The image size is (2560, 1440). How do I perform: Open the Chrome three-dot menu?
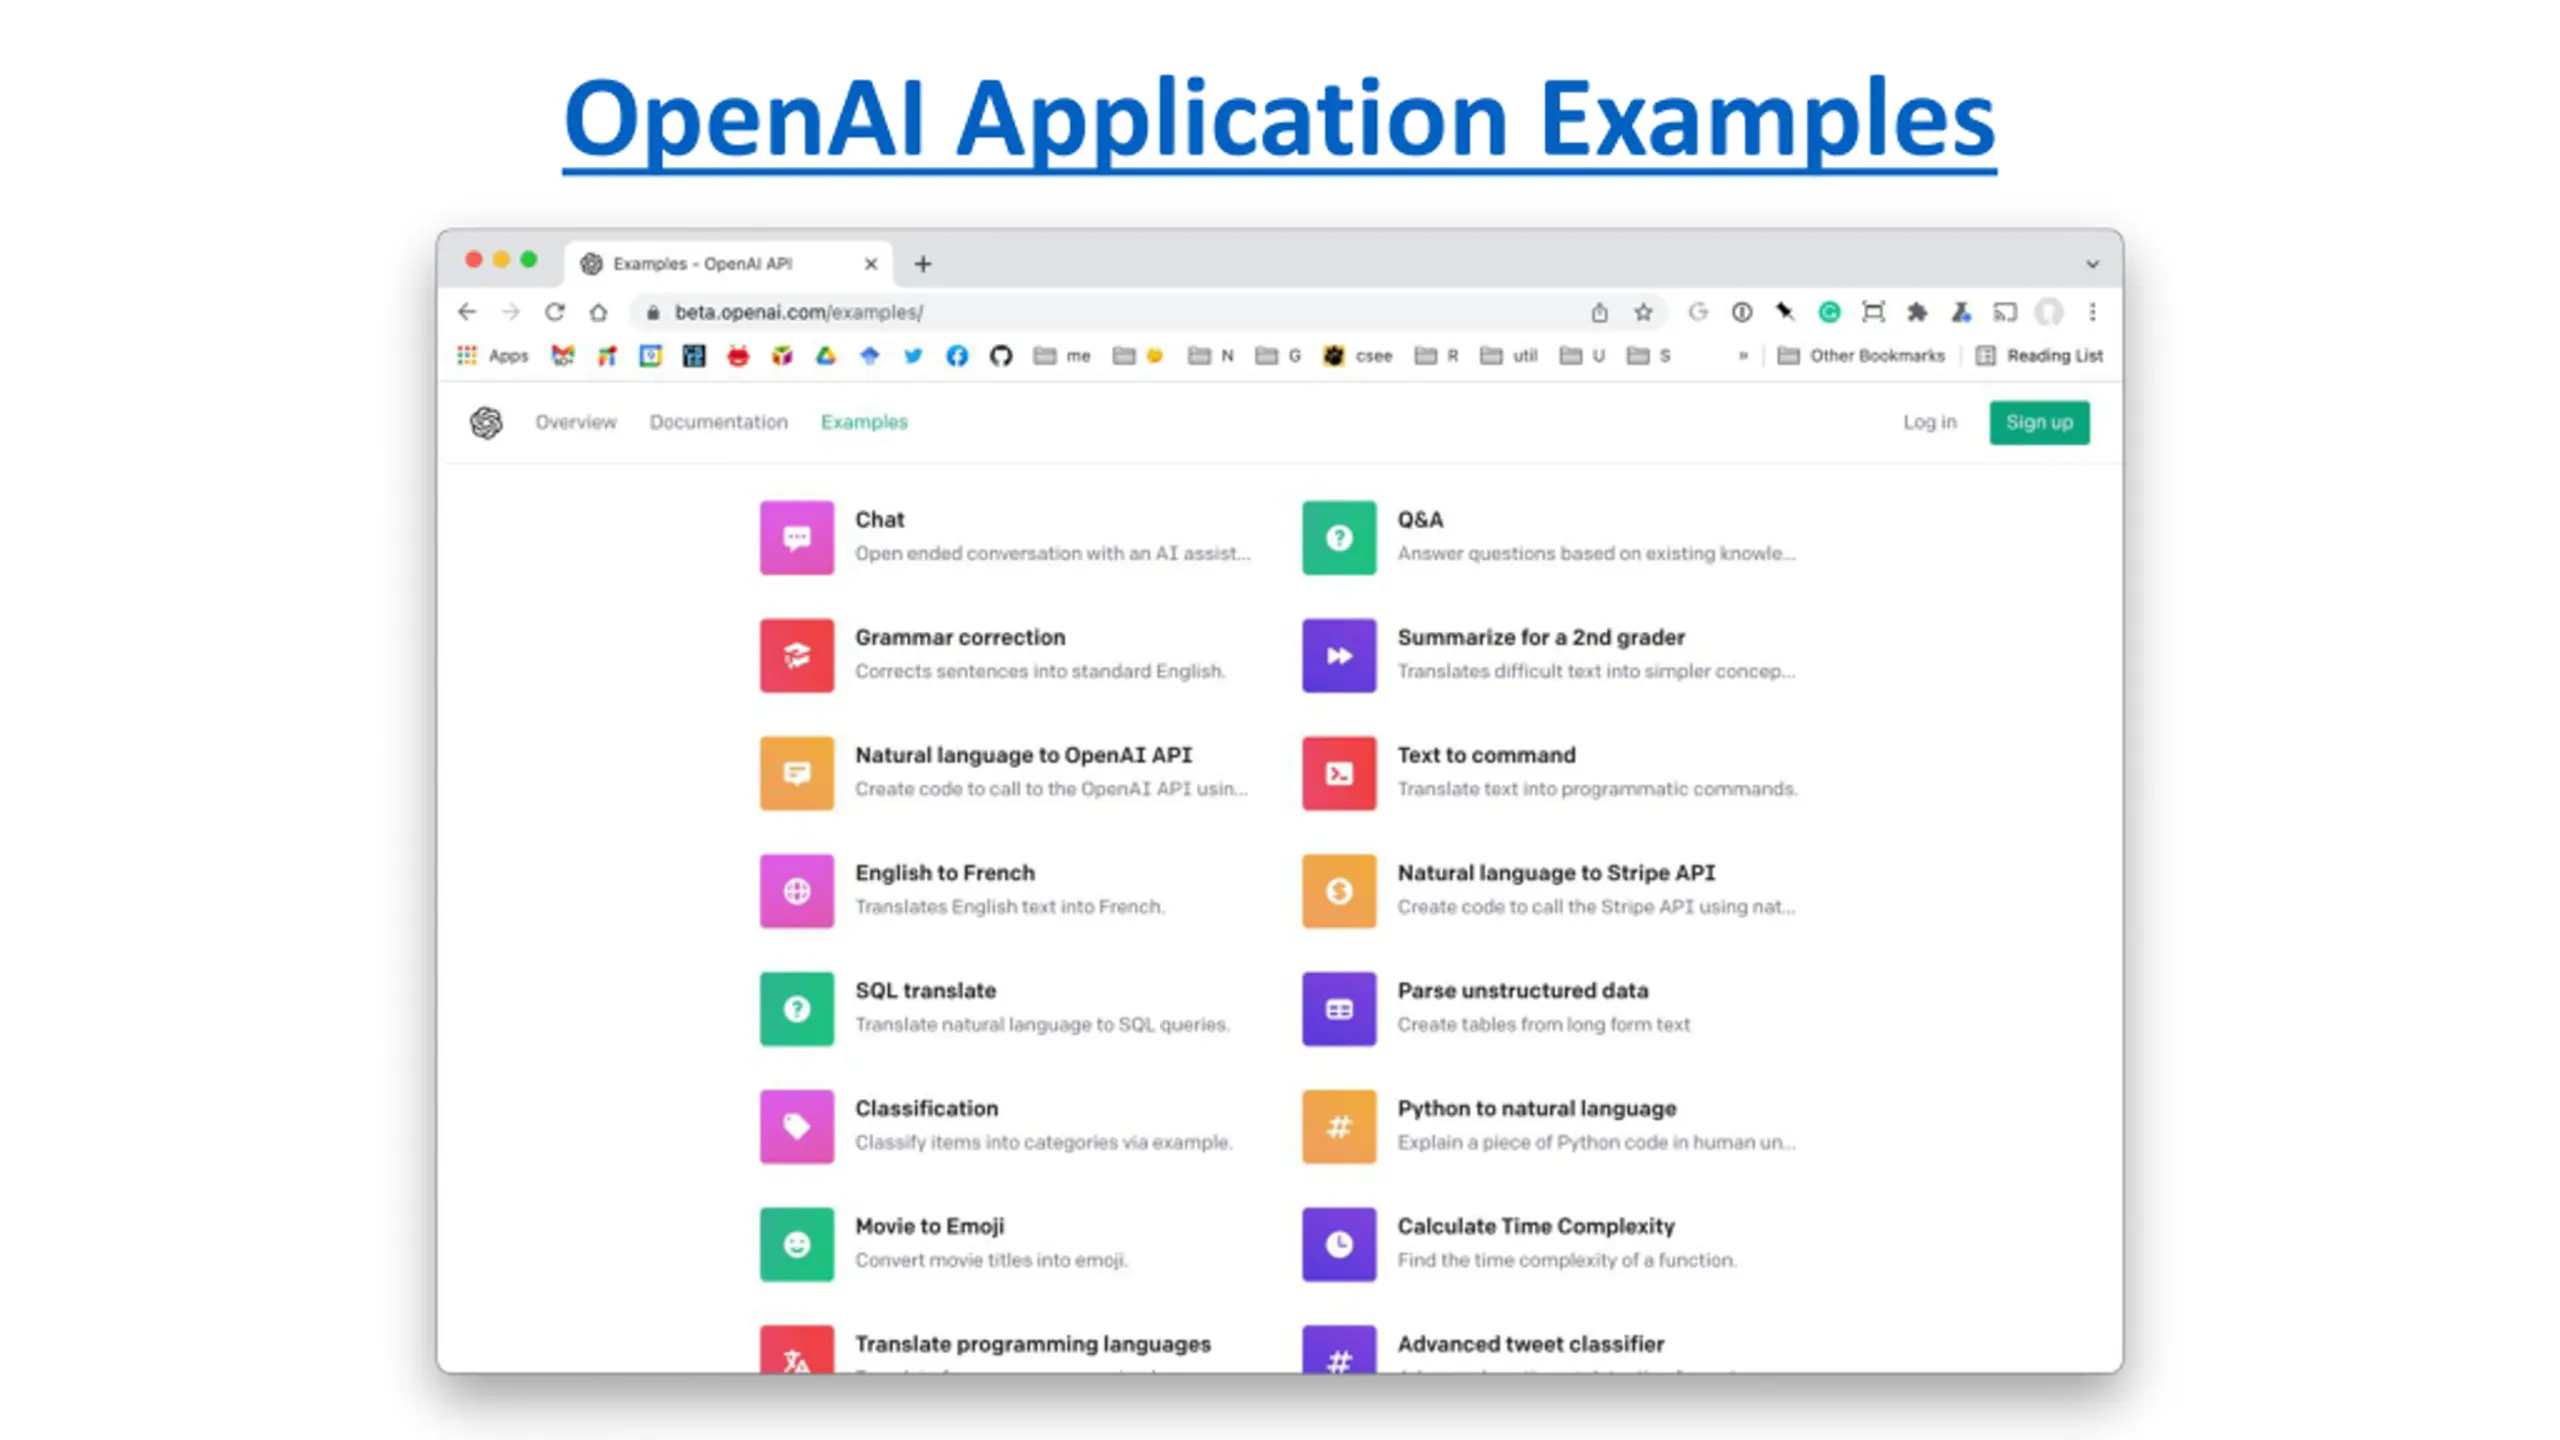click(2092, 312)
